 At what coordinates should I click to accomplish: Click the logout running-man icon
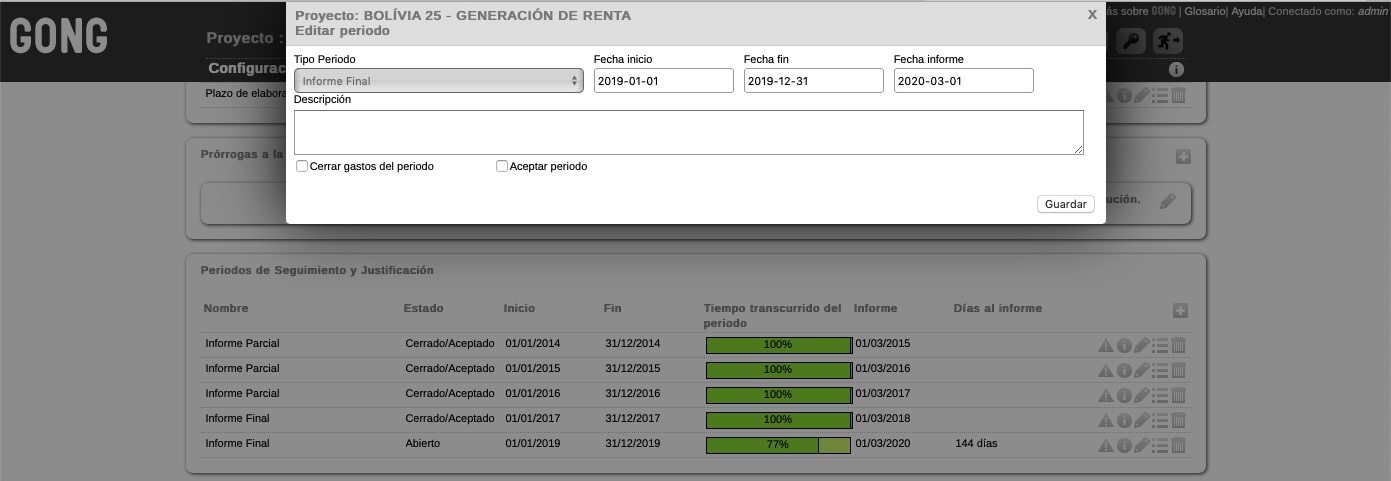(x=1167, y=41)
